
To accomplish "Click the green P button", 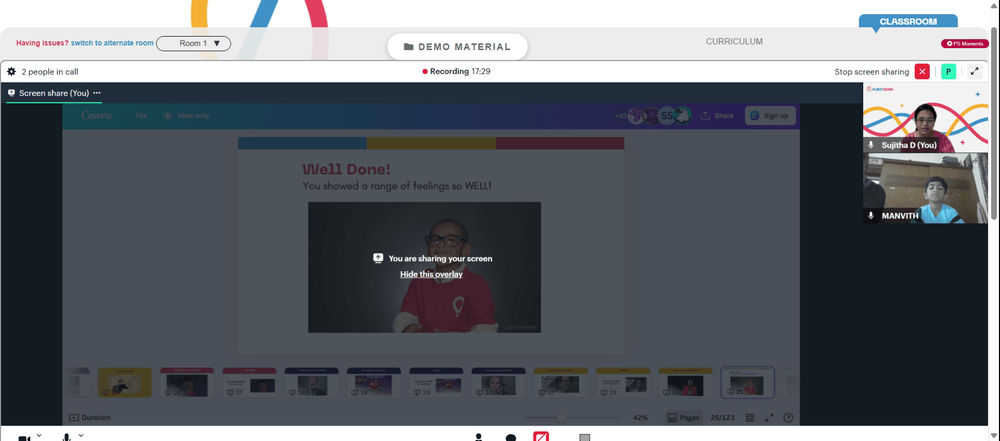I will click(x=949, y=71).
